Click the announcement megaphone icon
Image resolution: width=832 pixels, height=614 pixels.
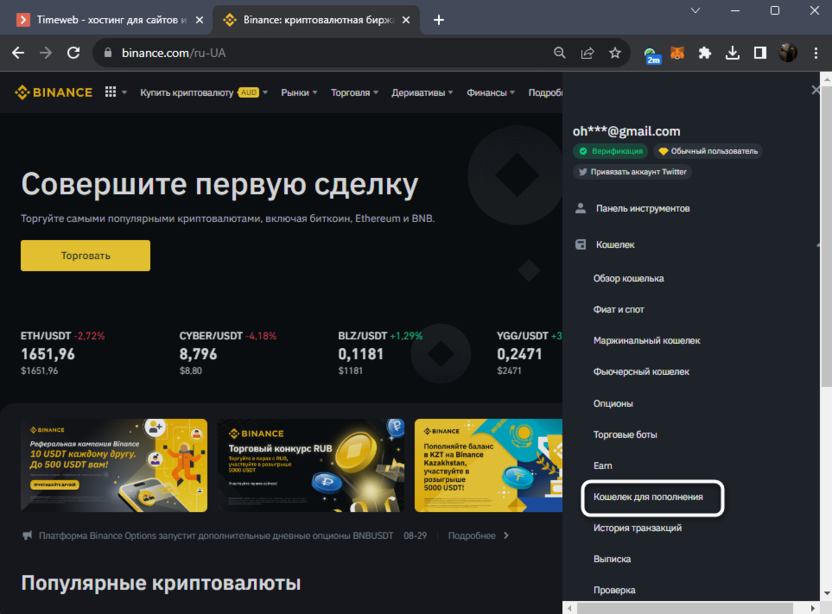click(x=27, y=535)
